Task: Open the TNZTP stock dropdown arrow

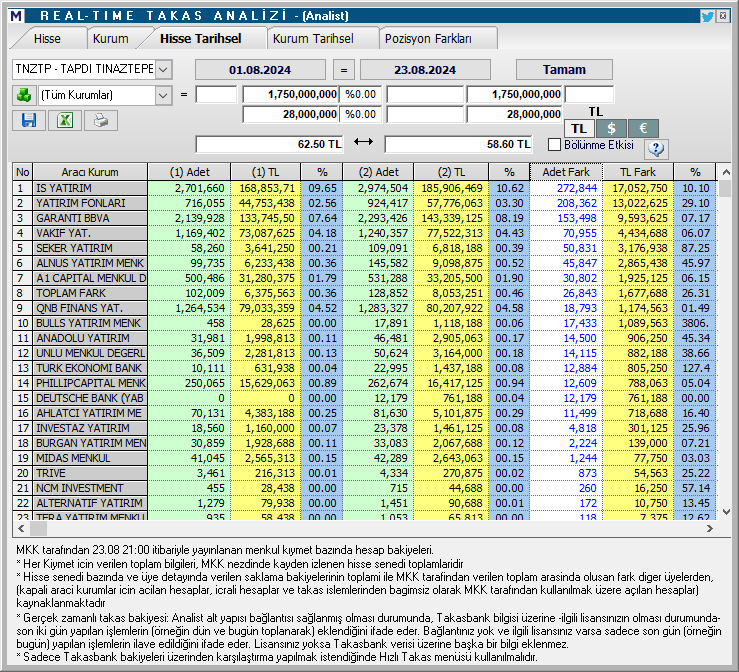Action: 163,70
